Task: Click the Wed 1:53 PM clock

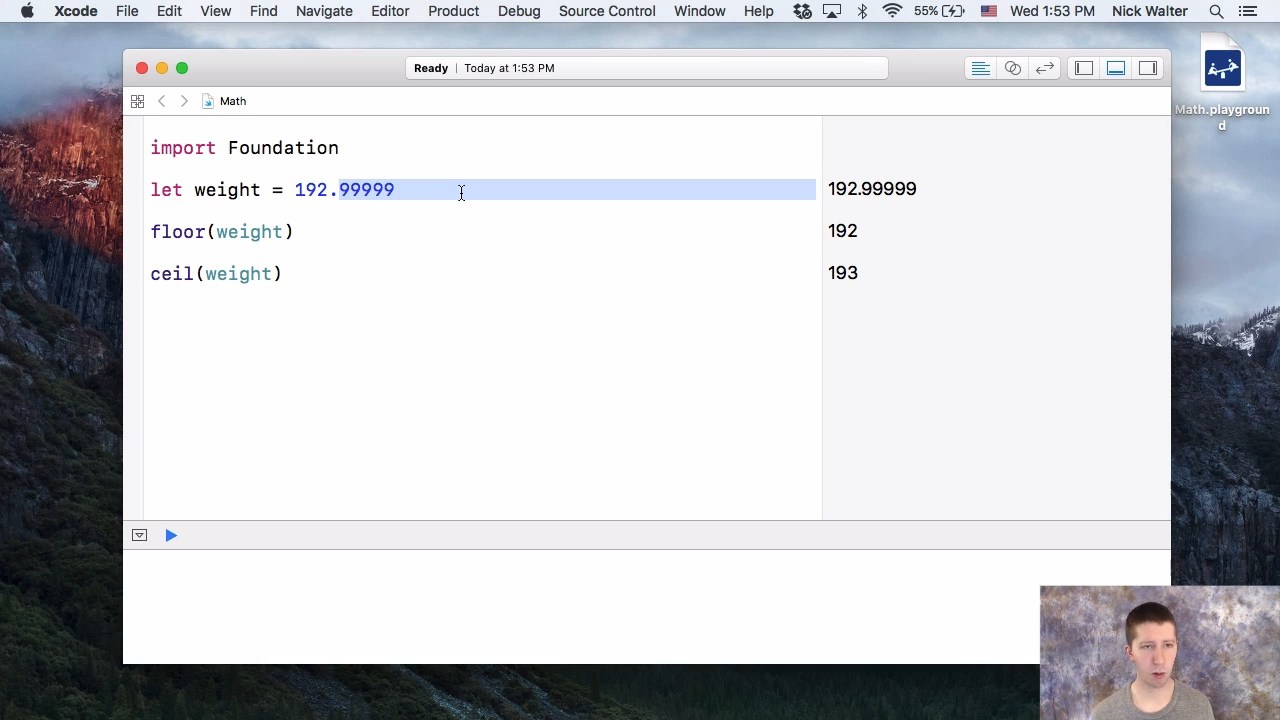Action: 1052,11
